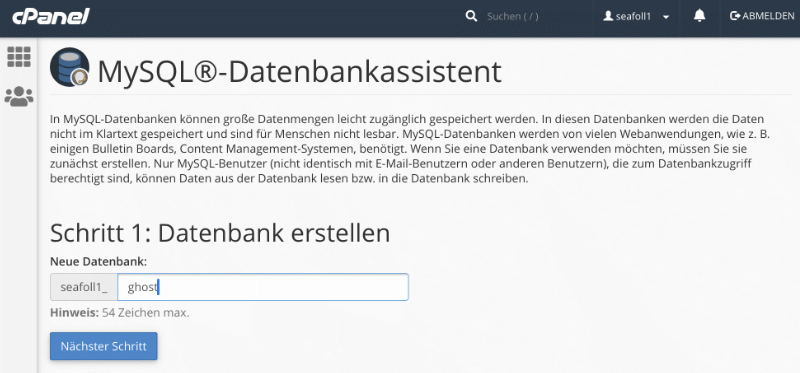Screen dimensions: 800x373
Task: Click the Nächster Schritt button
Action: tap(104, 346)
